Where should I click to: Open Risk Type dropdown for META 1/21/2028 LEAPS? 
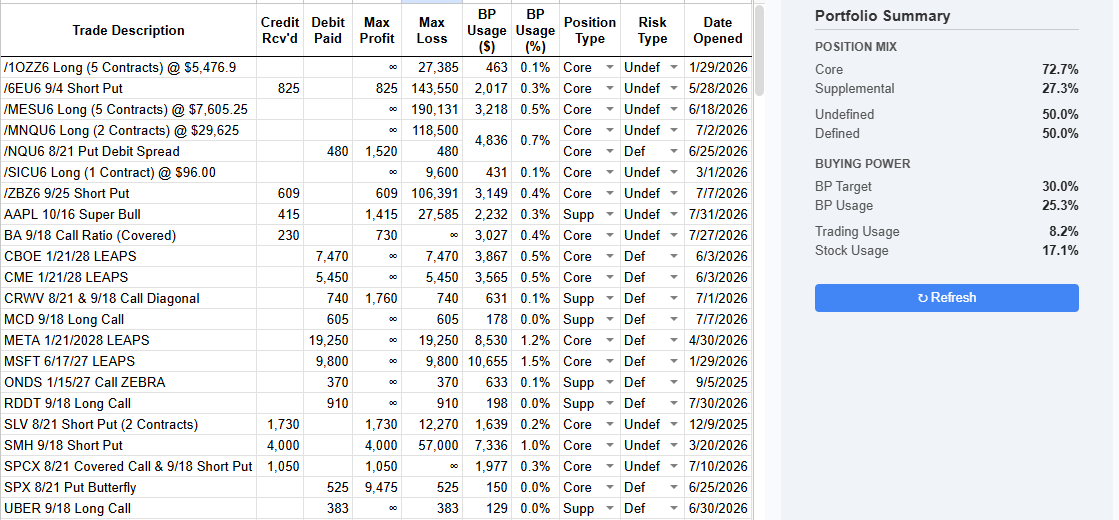click(x=674, y=340)
